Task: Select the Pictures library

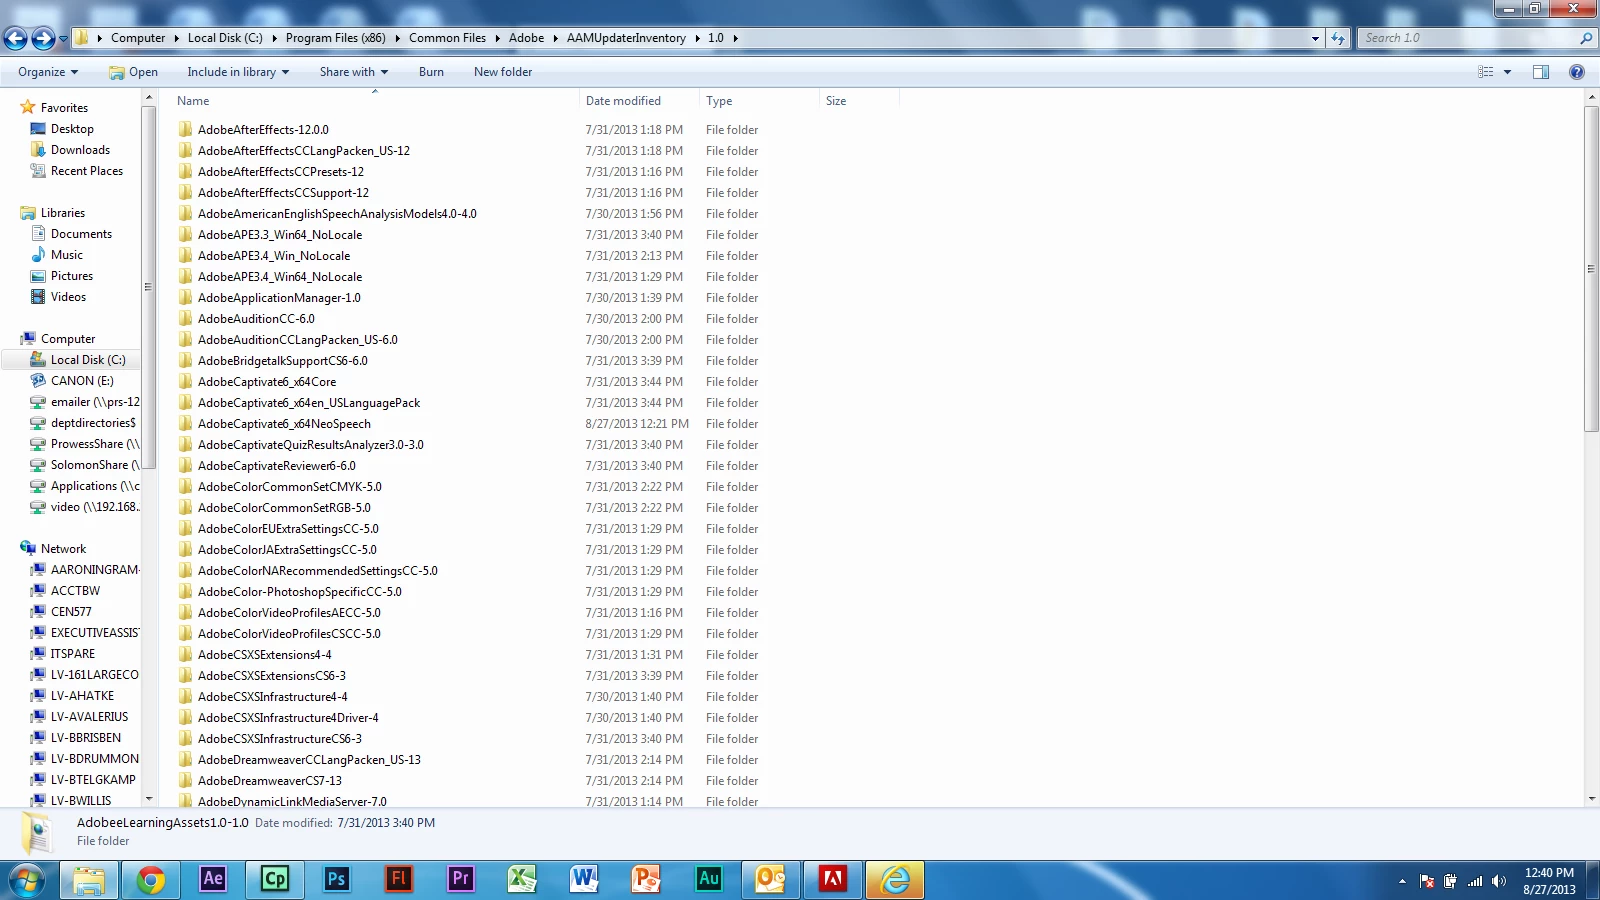Action: pyautogui.click(x=72, y=276)
